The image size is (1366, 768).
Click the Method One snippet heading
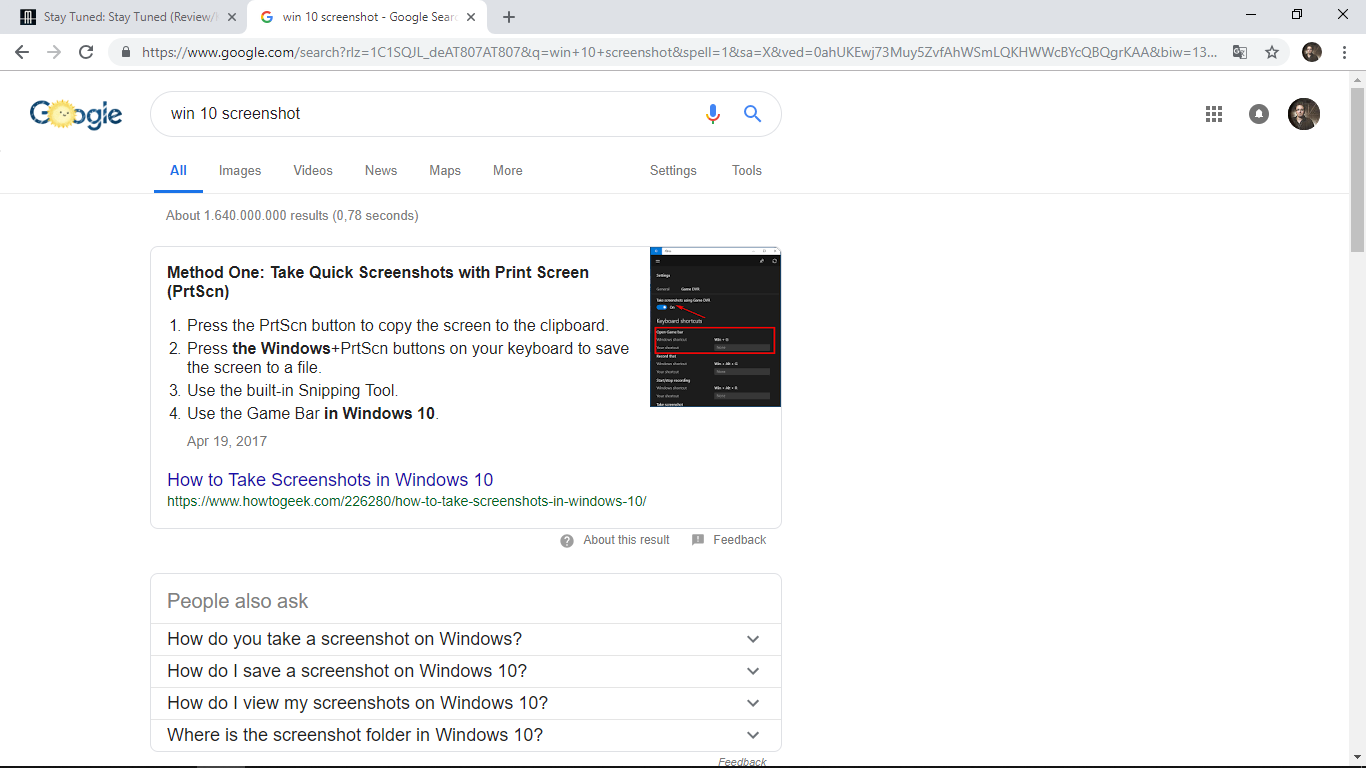coord(378,282)
